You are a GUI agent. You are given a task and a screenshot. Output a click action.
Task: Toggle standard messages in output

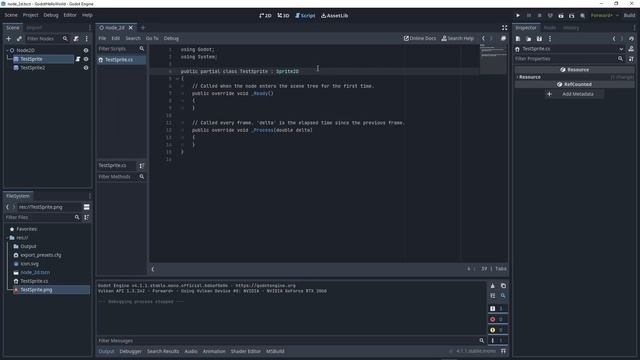point(497,309)
